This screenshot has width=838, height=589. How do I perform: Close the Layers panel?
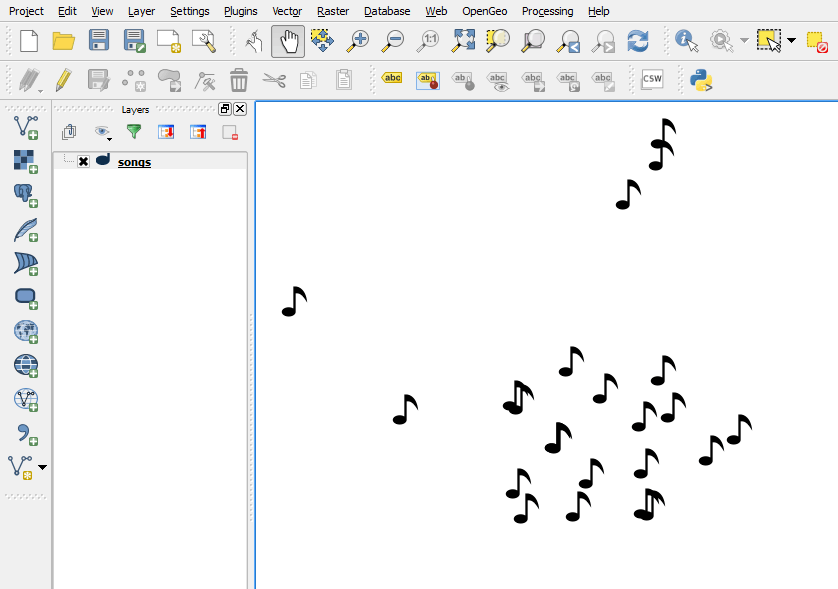240,109
